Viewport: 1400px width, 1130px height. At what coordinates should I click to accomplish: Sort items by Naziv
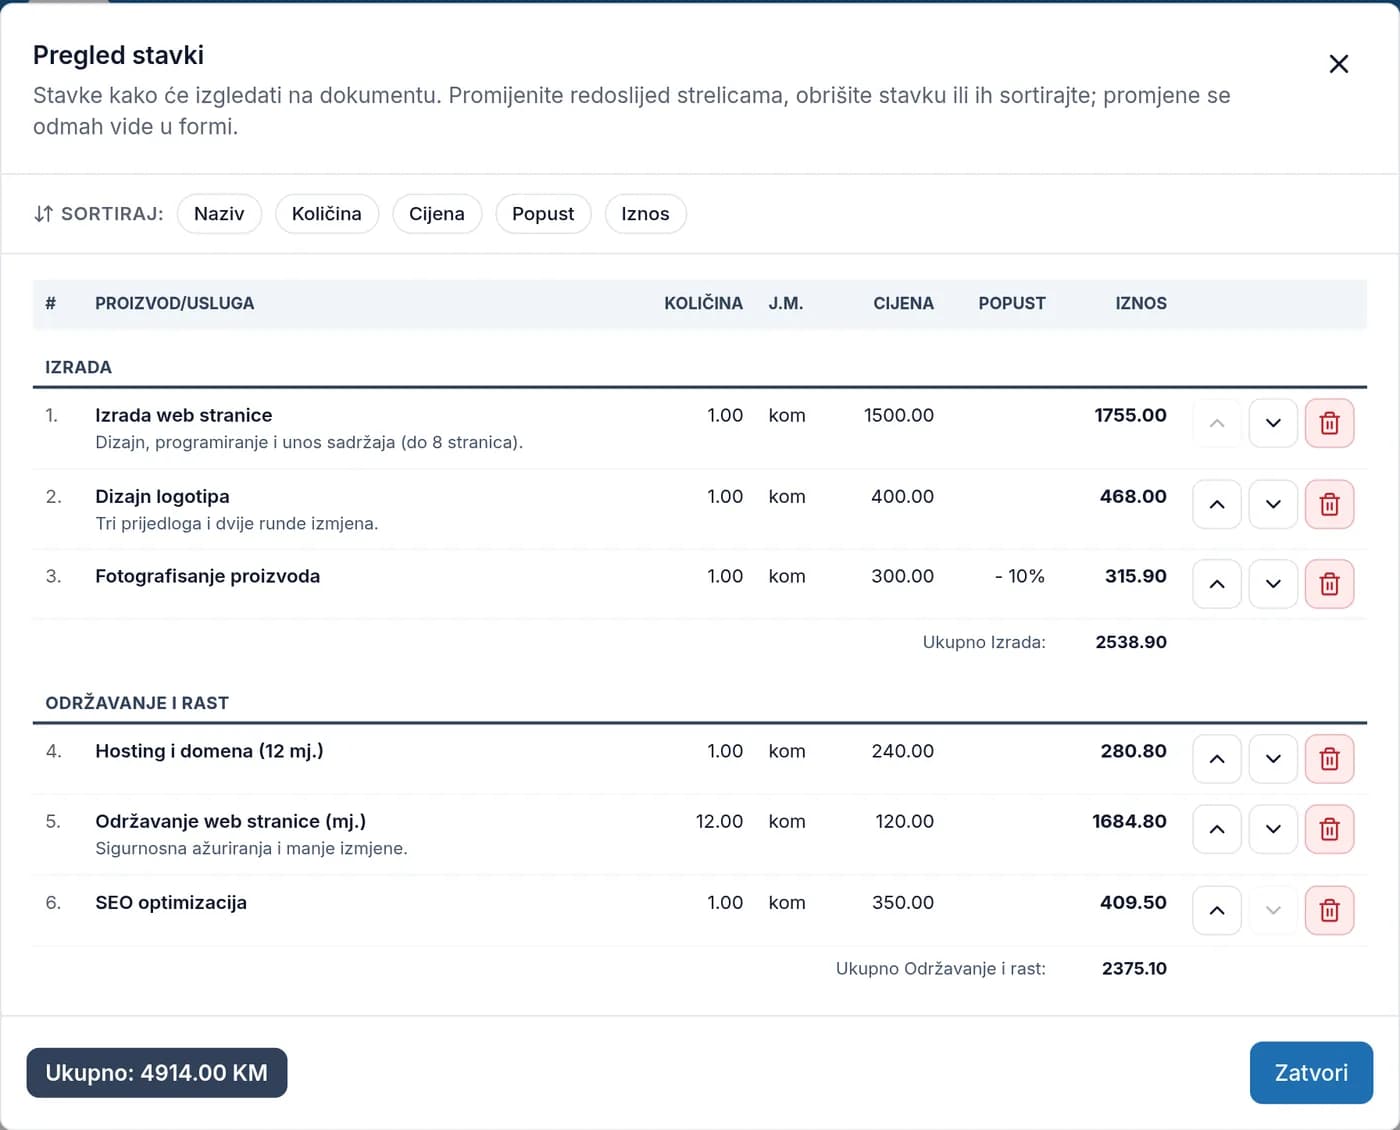(x=219, y=214)
